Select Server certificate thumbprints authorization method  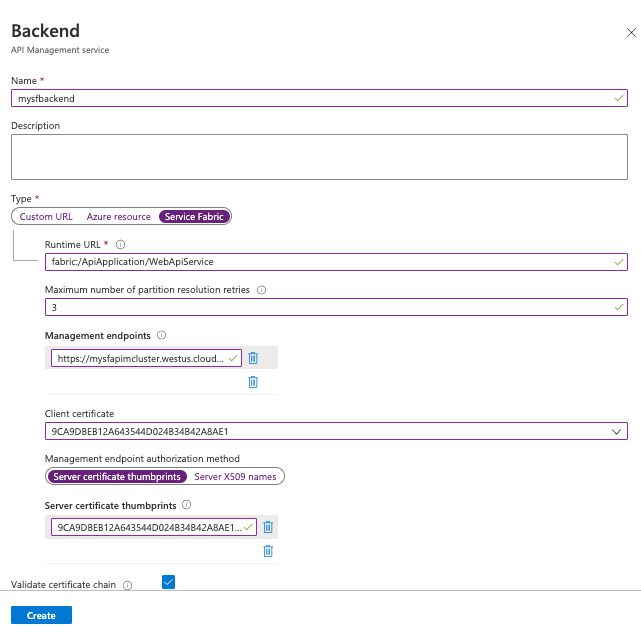tap(117, 477)
